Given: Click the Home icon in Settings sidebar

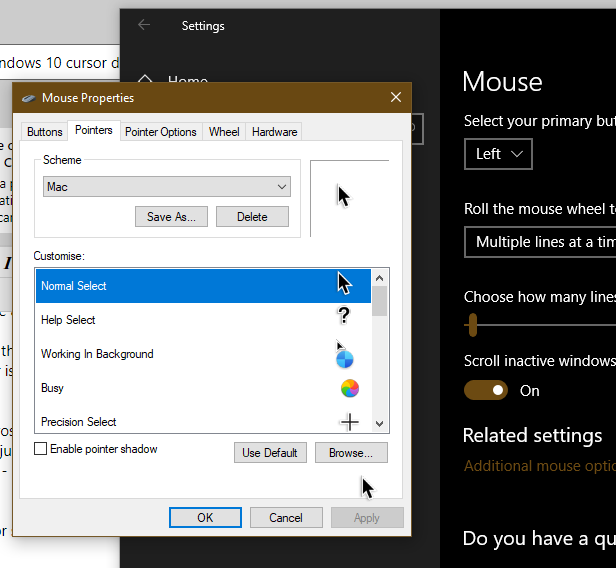Looking at the screenshot, I should 145,79.
